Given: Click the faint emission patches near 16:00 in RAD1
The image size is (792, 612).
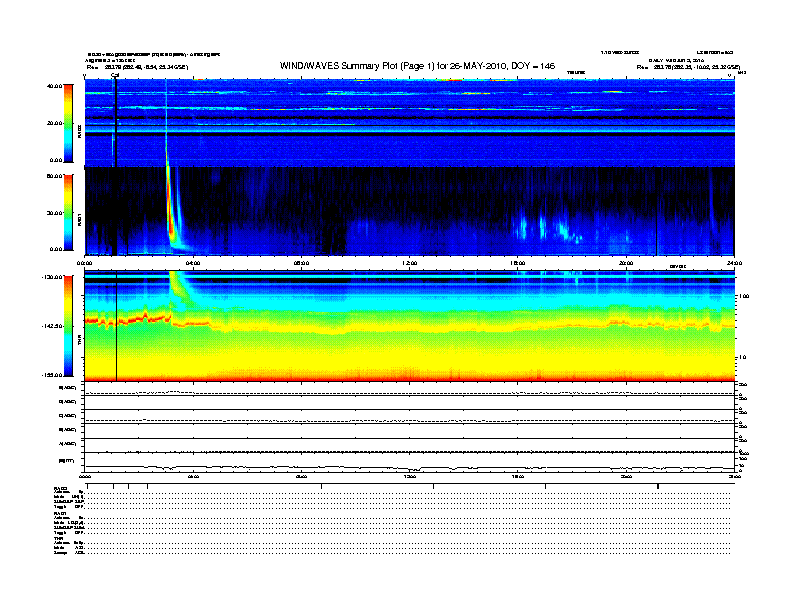Looking at the screenshot, I should (546, 227).
